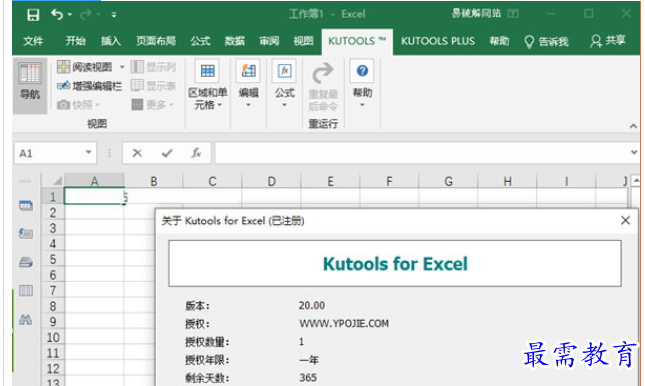Customize the Quick Access Toolbar dropdown
This screenshot has width=645, height=386.
coord(114,15)
